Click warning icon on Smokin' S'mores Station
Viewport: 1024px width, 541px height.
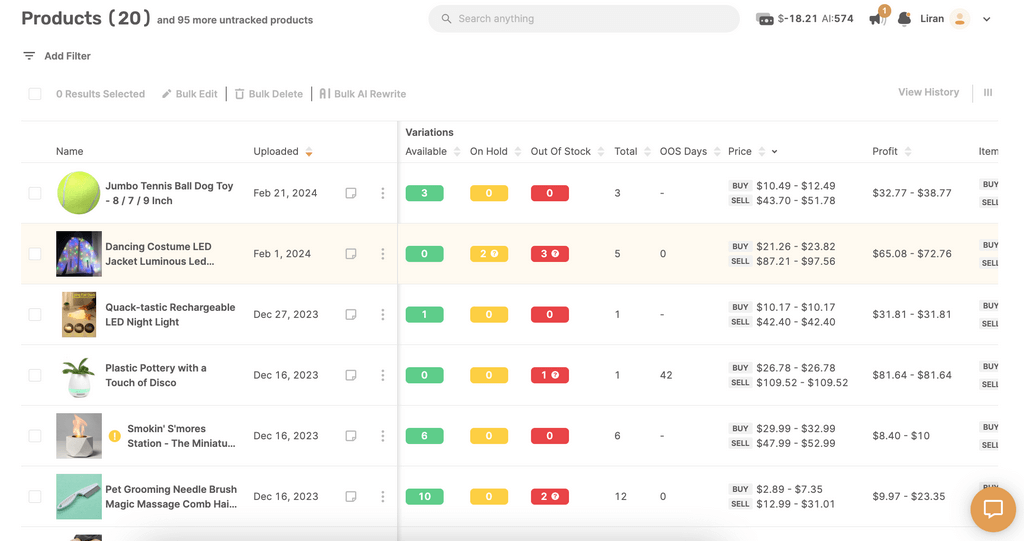(114, 436)
